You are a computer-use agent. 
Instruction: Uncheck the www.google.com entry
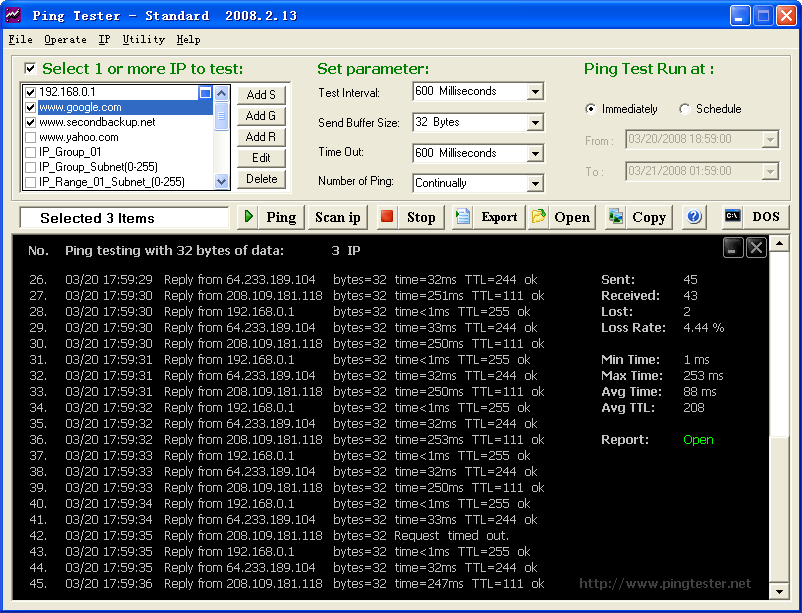(x=31, y=107)
